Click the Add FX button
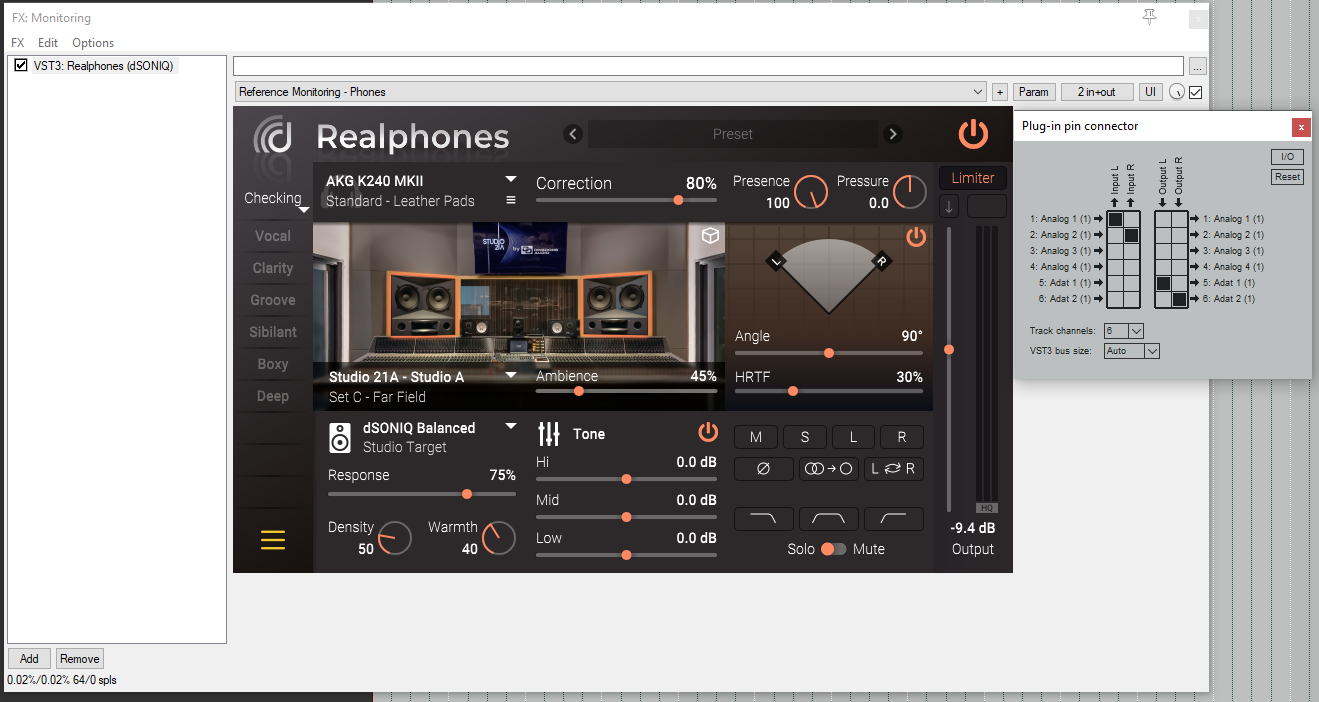The image size is (1319, 702). point(29,658)
